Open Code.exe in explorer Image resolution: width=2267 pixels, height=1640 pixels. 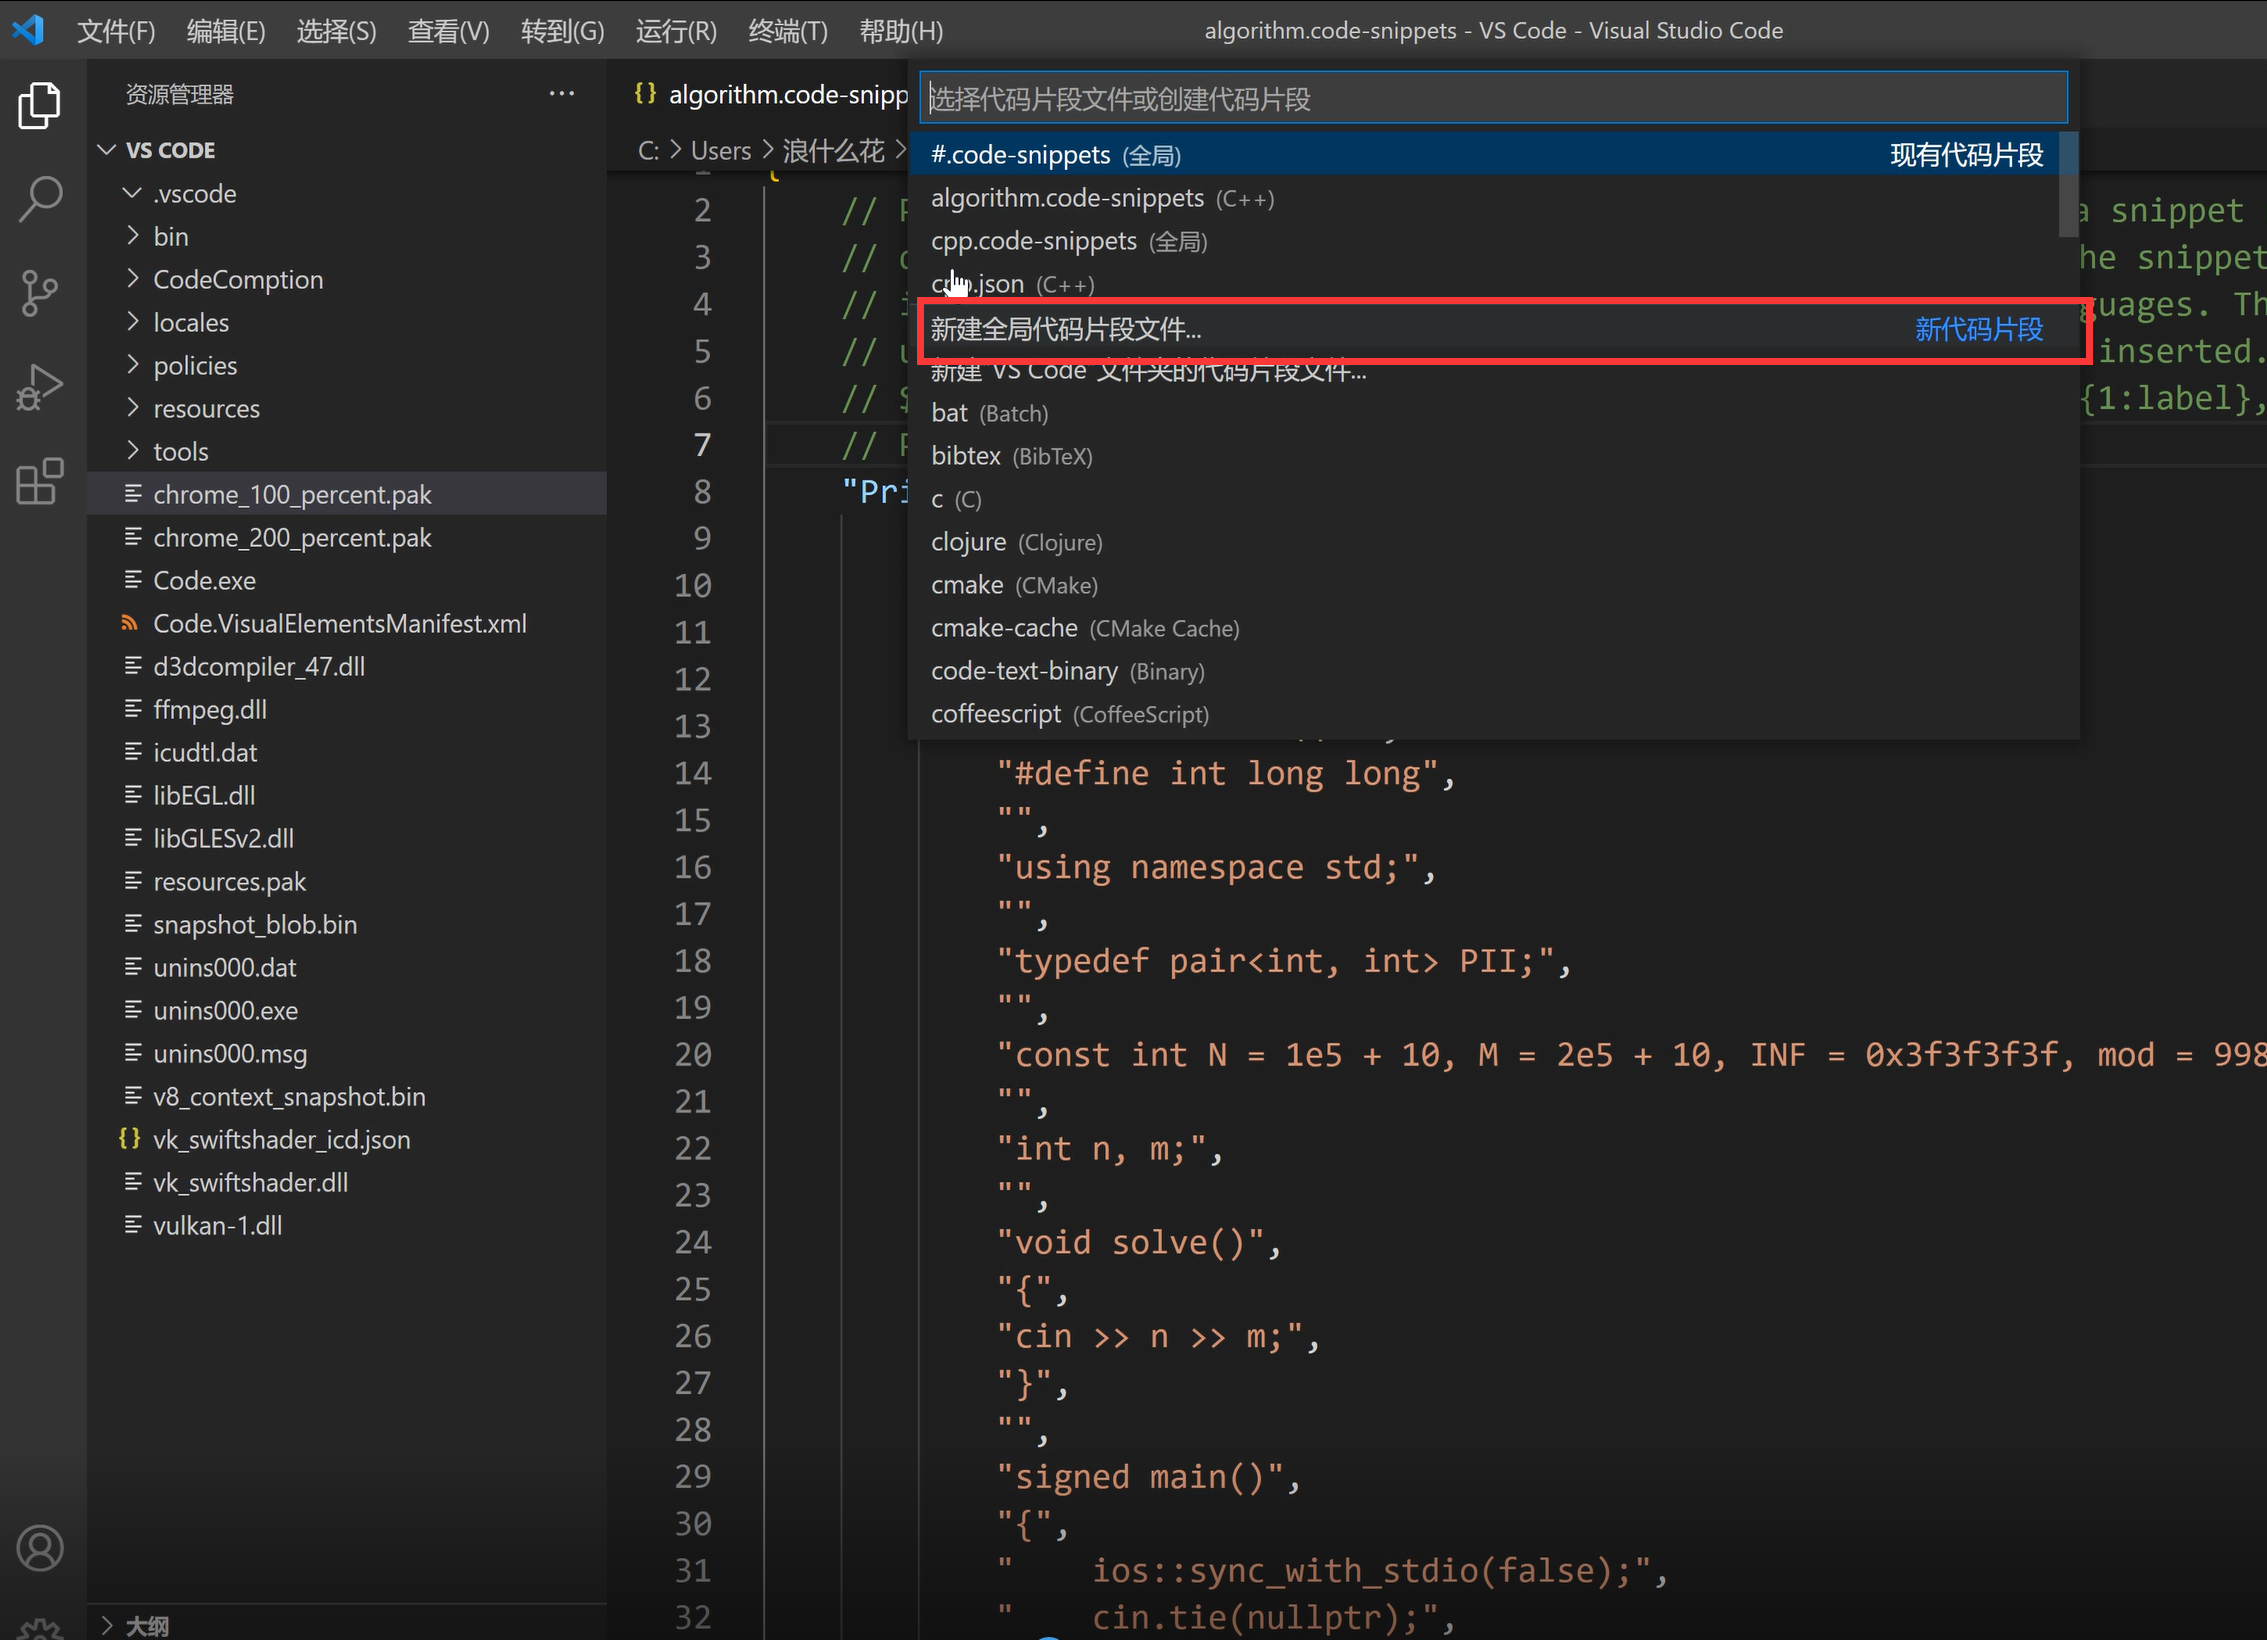[x=347, y=580]
